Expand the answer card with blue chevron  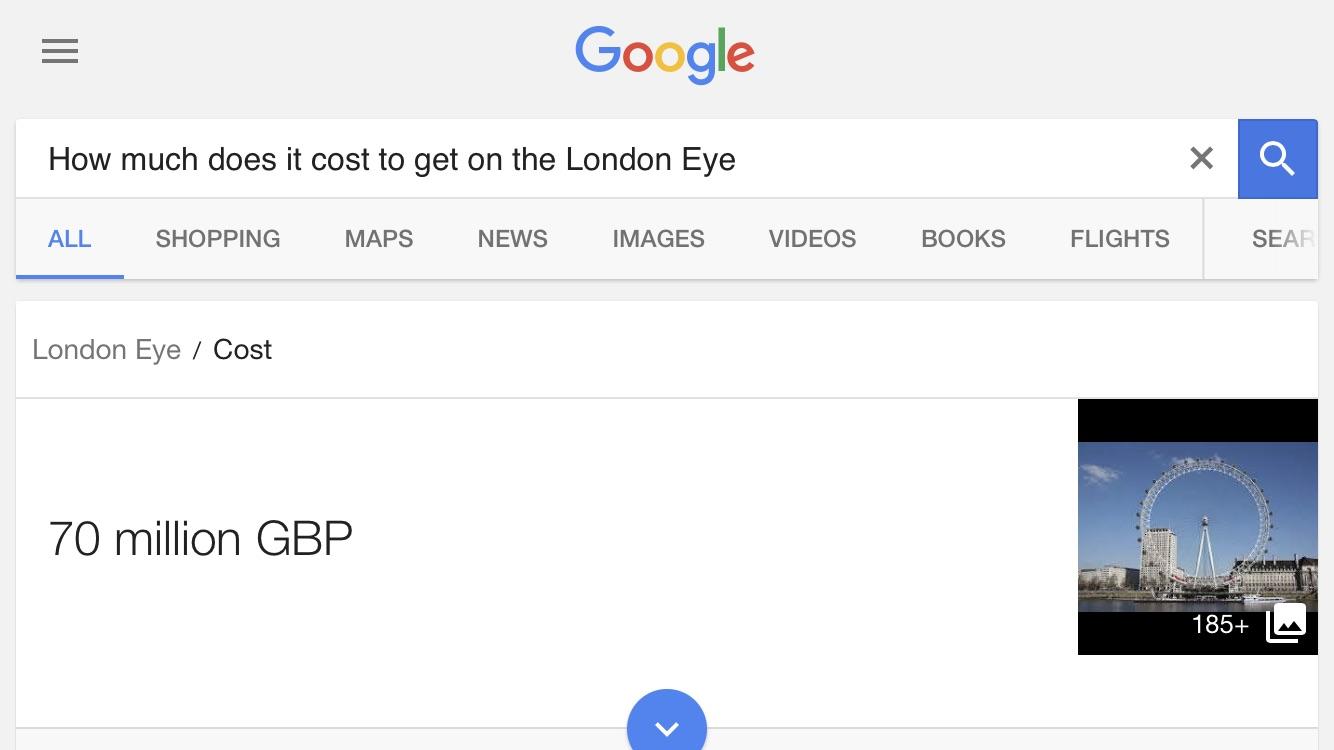tap(667, 722)
